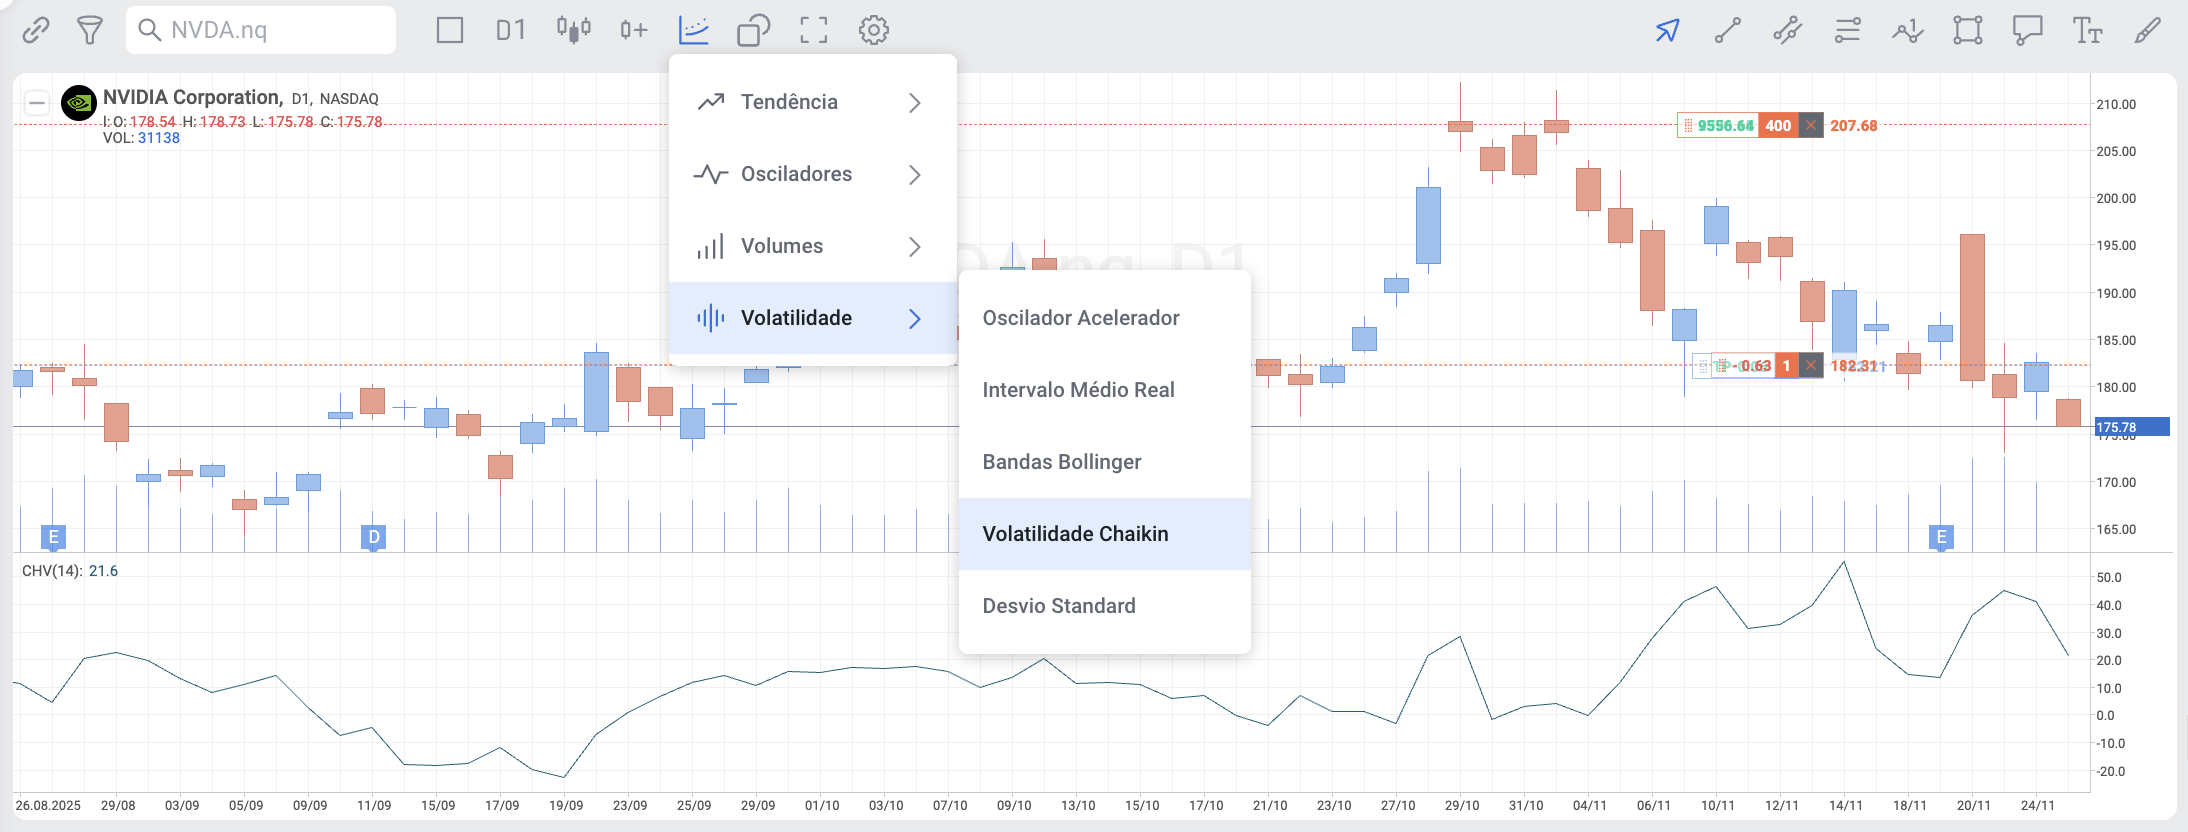Select the comment callout tool
This screenshot has width=2188, height=832.
[2027, 30]
